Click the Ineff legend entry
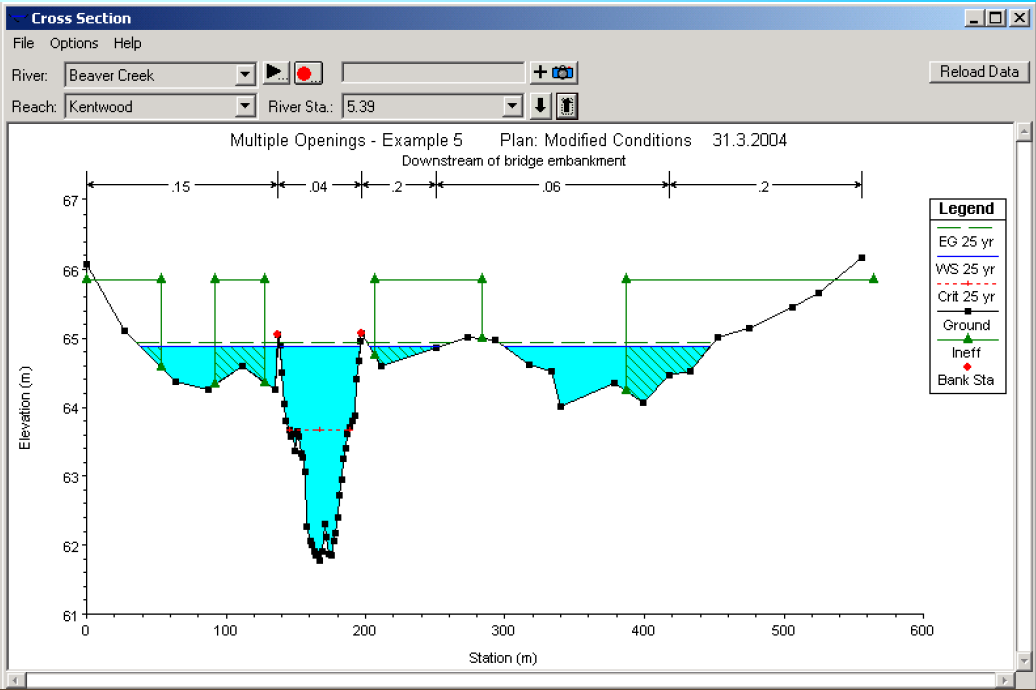 click(966, 352)
